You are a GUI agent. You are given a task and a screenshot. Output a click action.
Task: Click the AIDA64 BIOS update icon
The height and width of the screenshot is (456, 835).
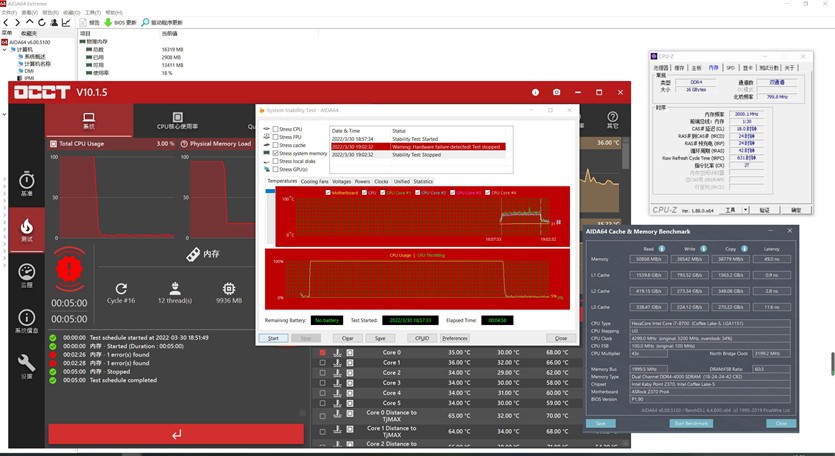point(108,21)
